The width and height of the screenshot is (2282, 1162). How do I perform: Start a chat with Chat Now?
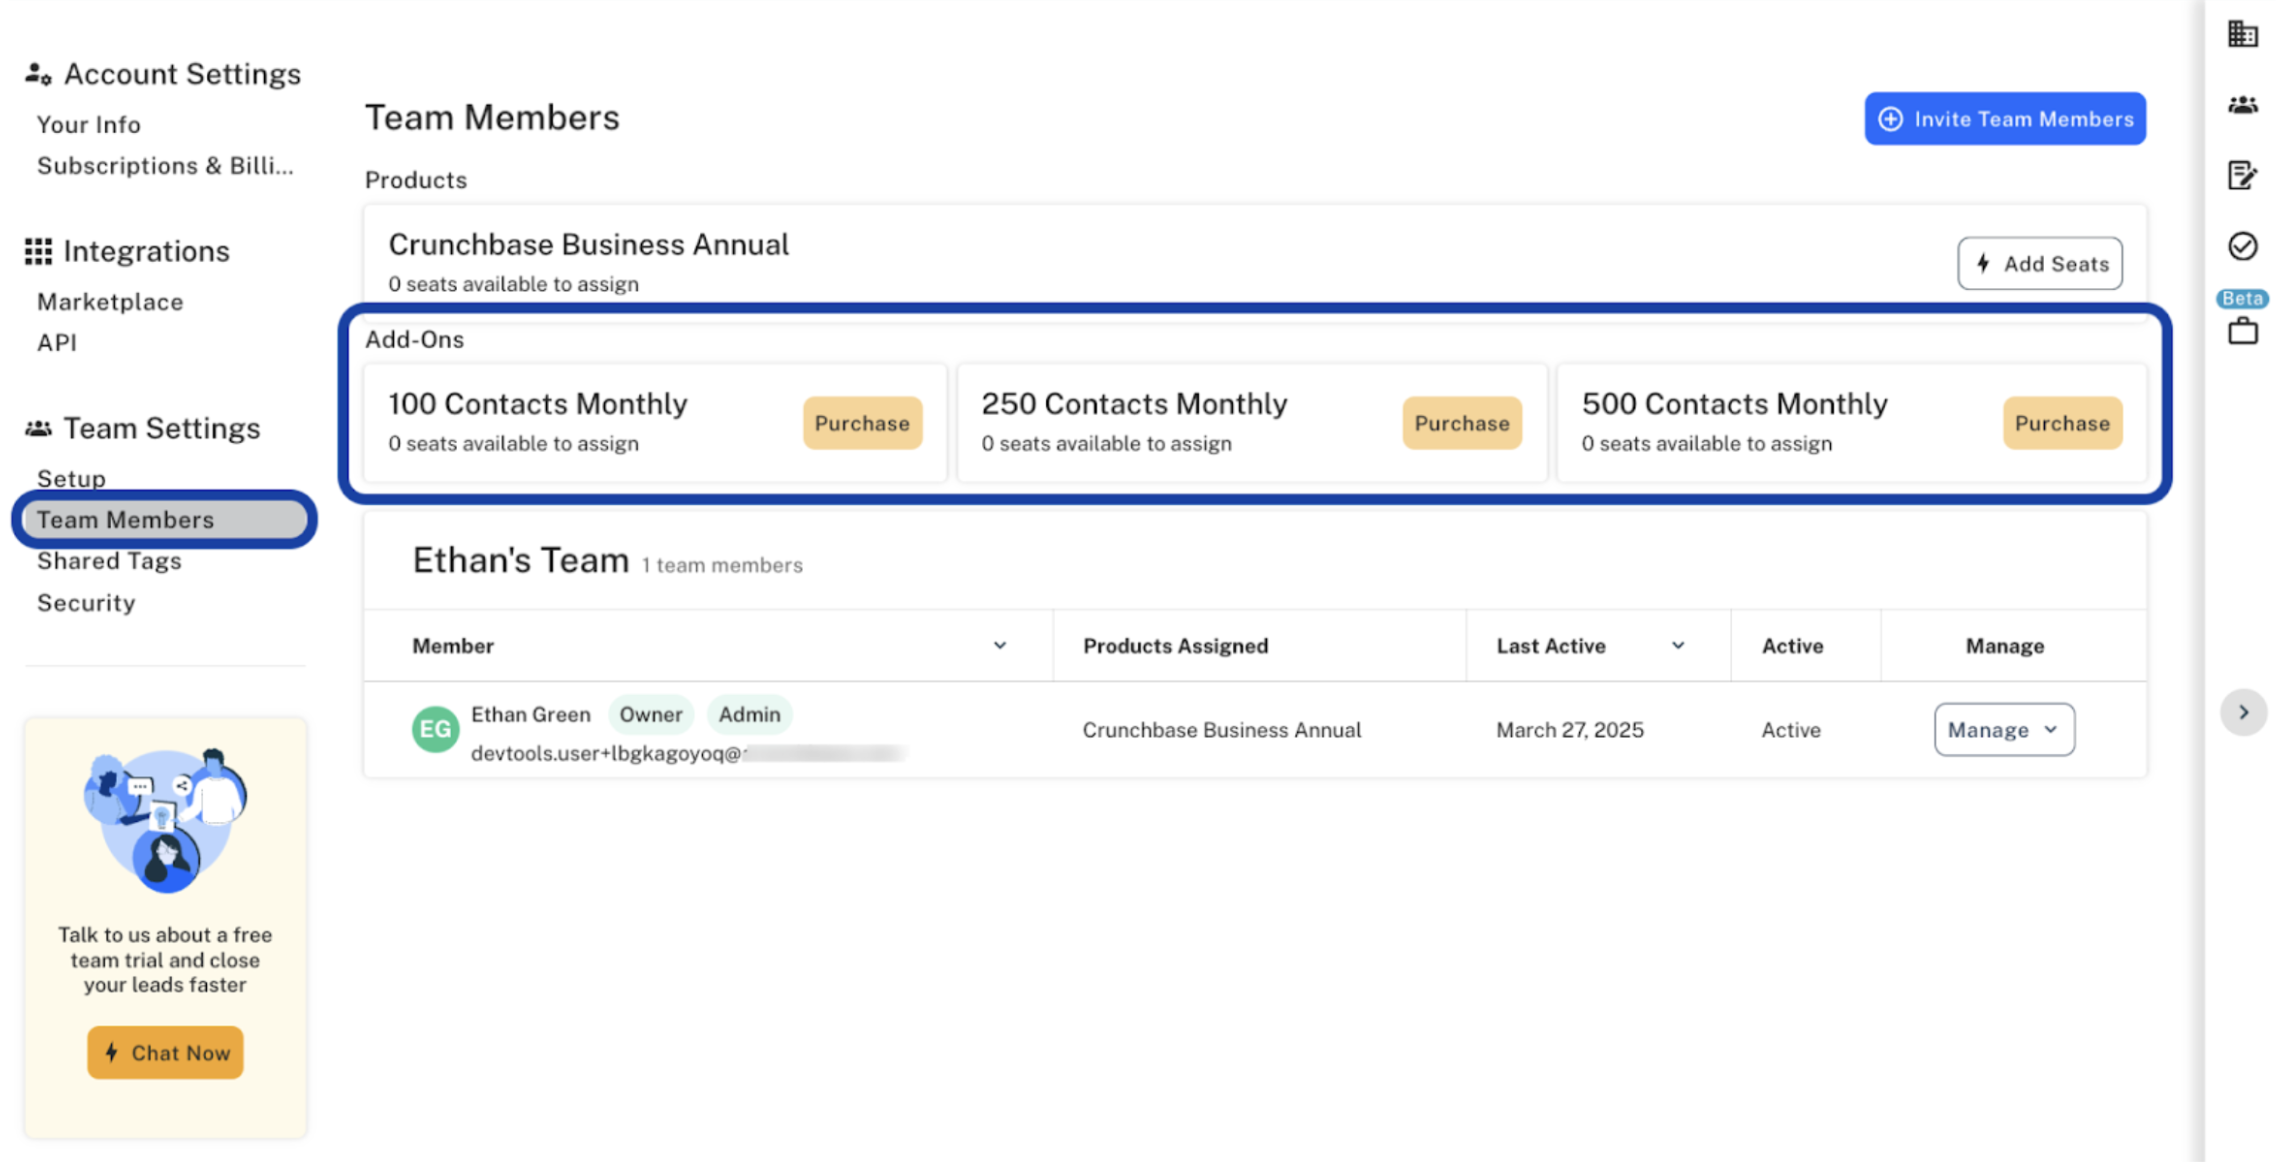pos(165,1052)
